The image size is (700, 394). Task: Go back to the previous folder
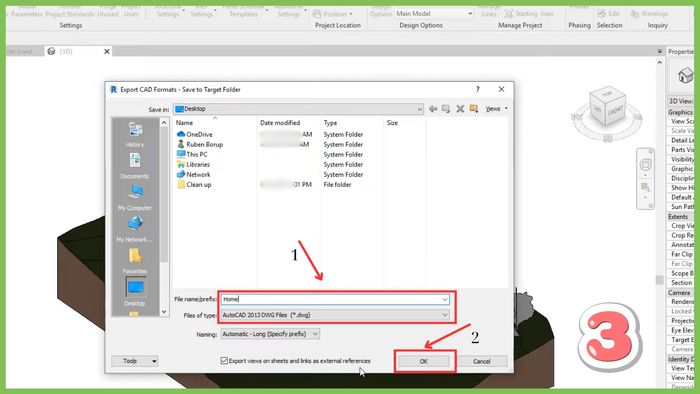(x=433, y=109)
